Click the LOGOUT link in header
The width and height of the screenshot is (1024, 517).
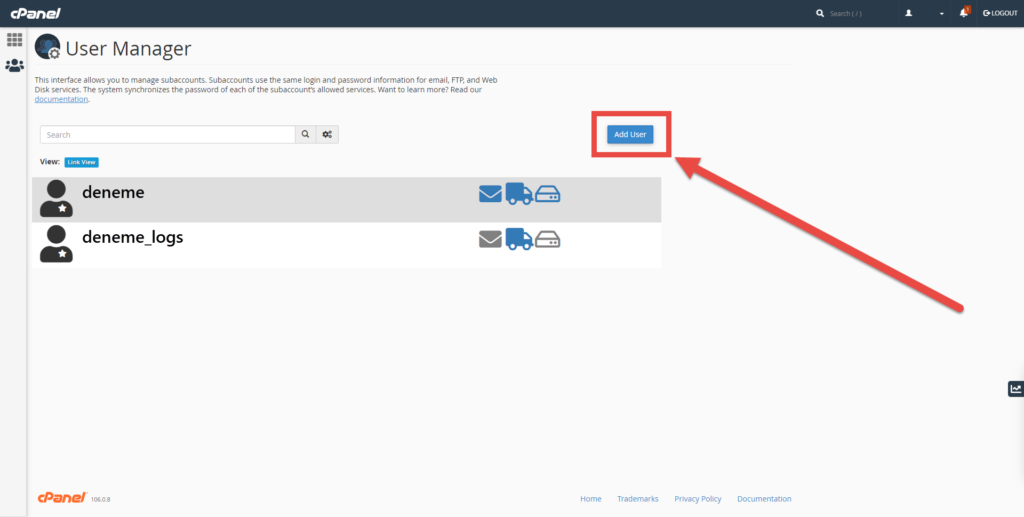(1000, 13)
